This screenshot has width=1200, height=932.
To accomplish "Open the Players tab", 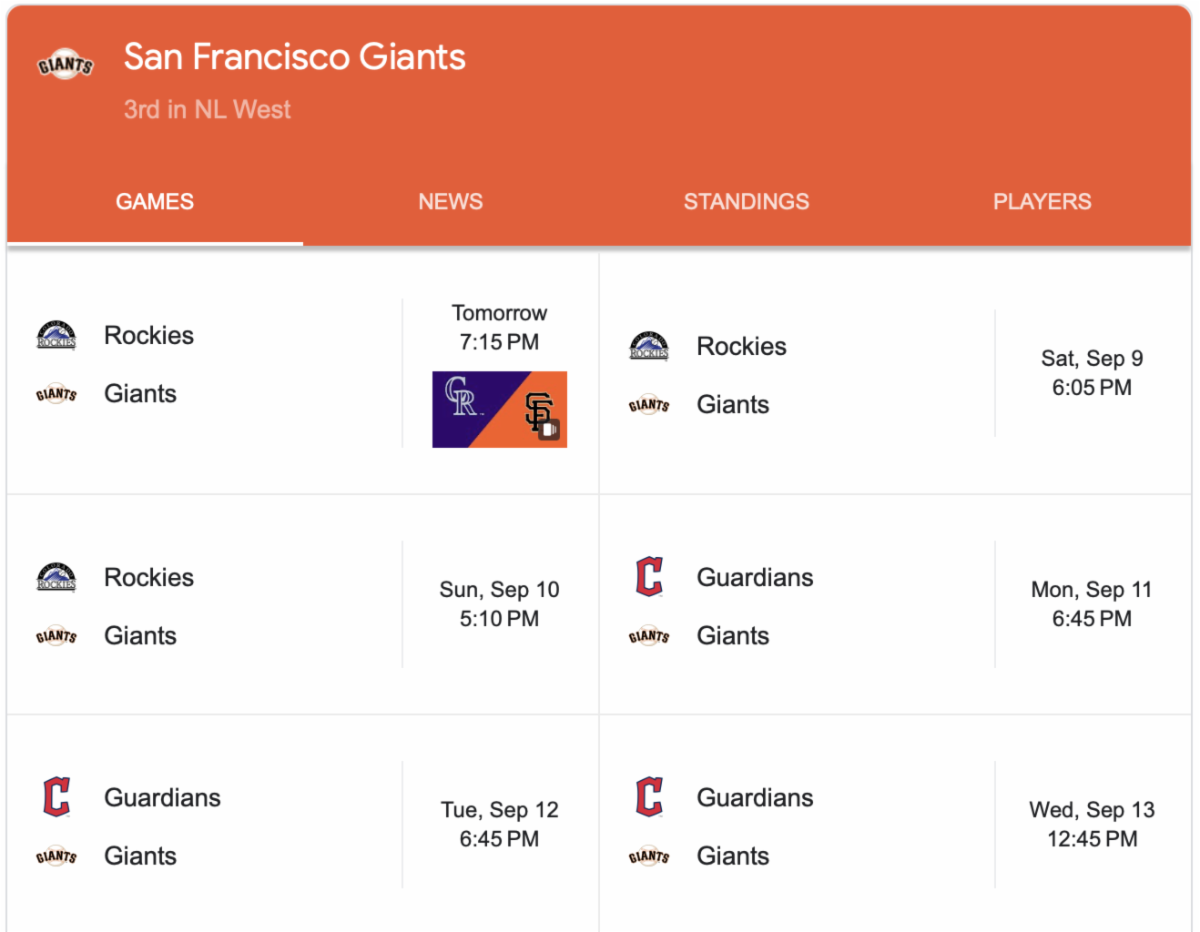I will (x=1042, y=202).
